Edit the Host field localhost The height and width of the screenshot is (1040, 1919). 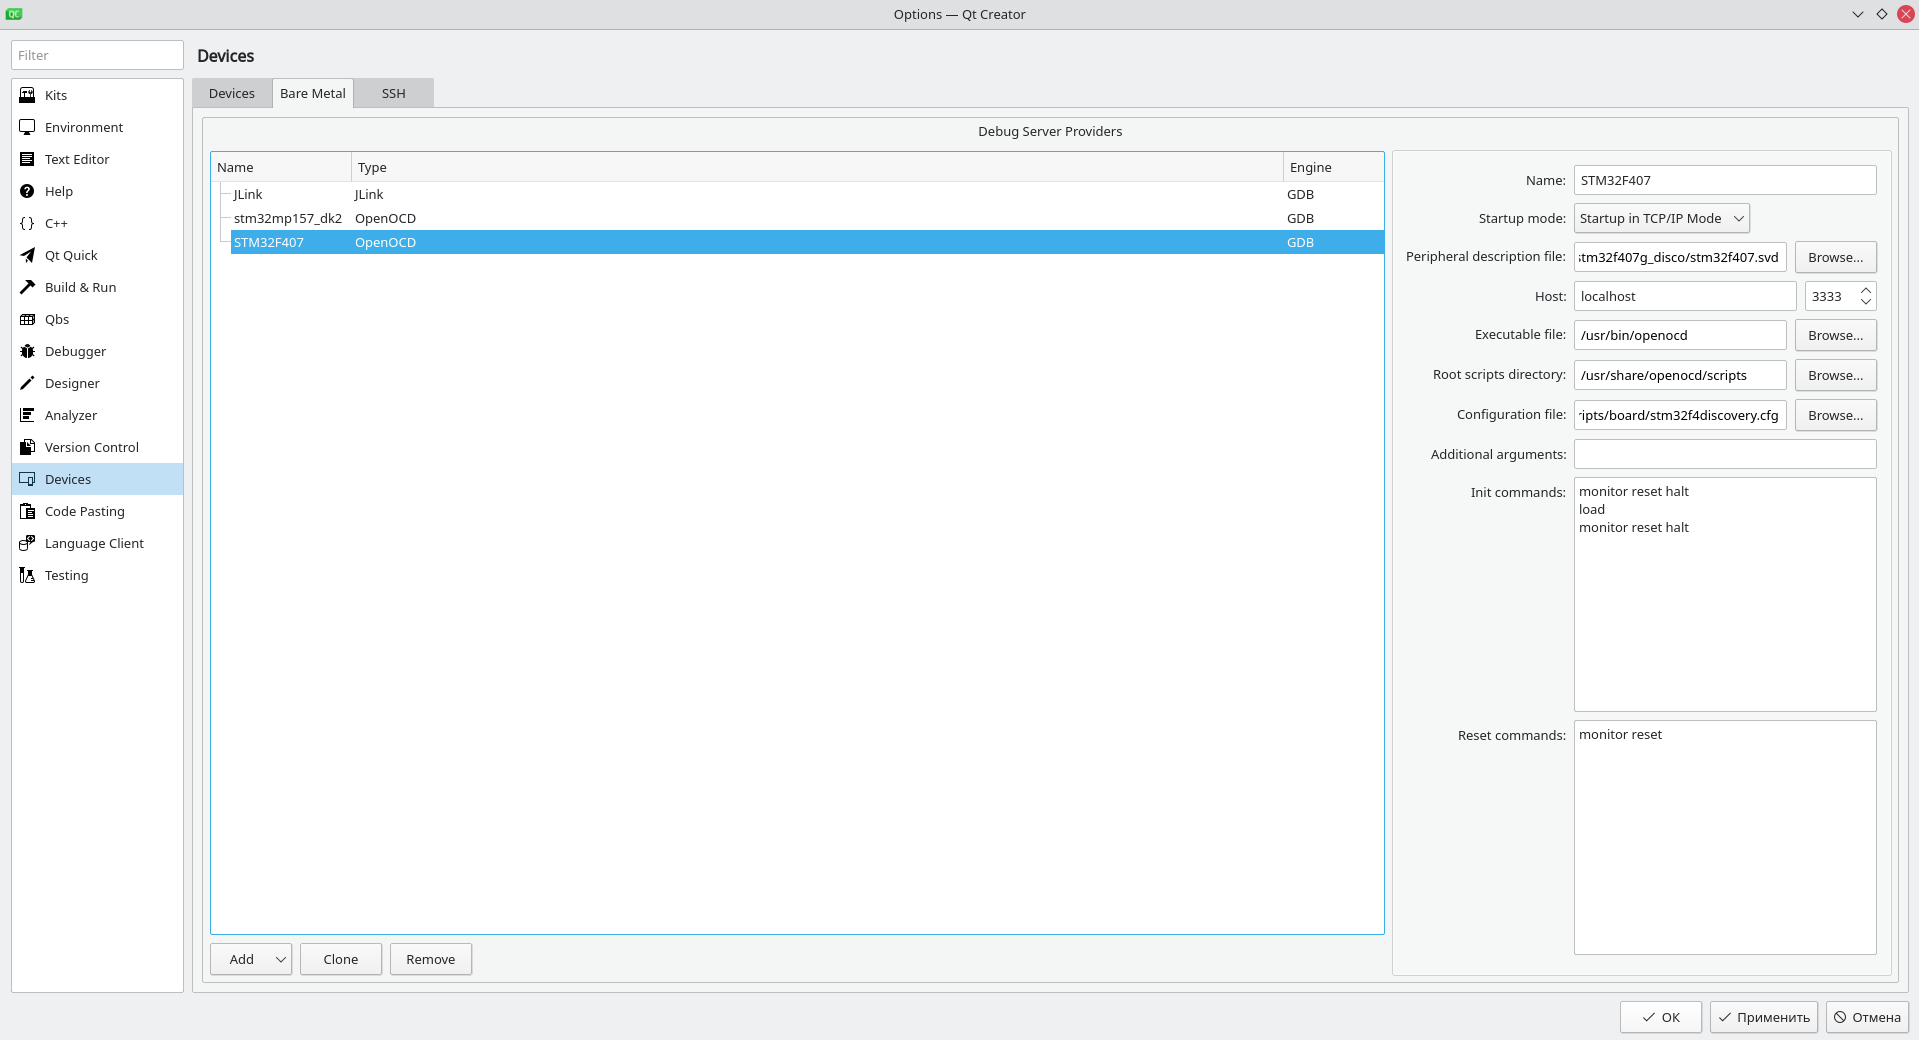[1685, 296]
